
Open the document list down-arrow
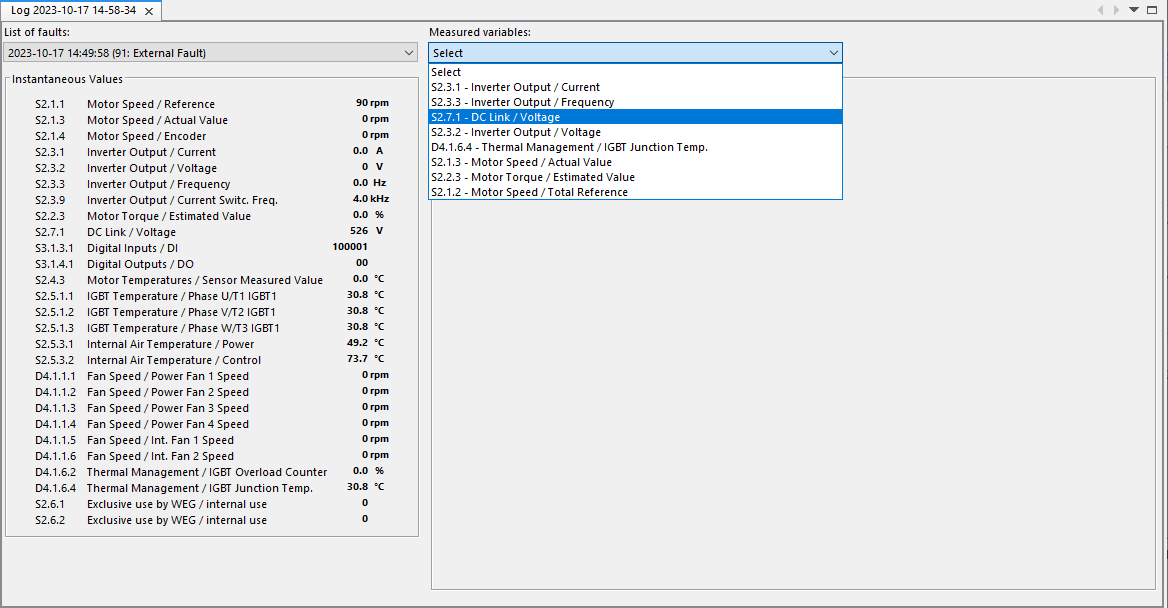1134,10
